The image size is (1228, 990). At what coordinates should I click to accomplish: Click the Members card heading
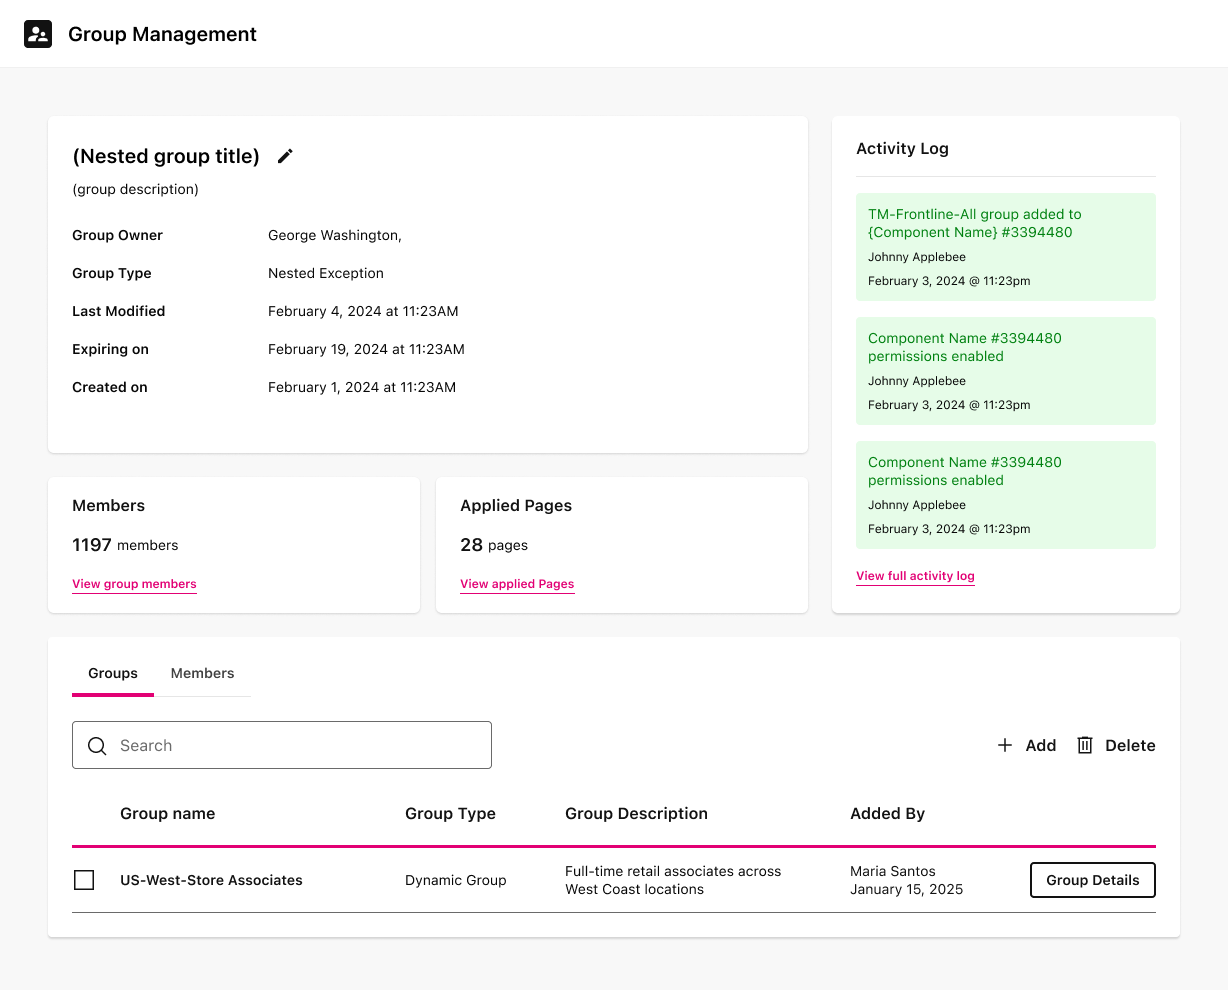click(x=108, y=506)
